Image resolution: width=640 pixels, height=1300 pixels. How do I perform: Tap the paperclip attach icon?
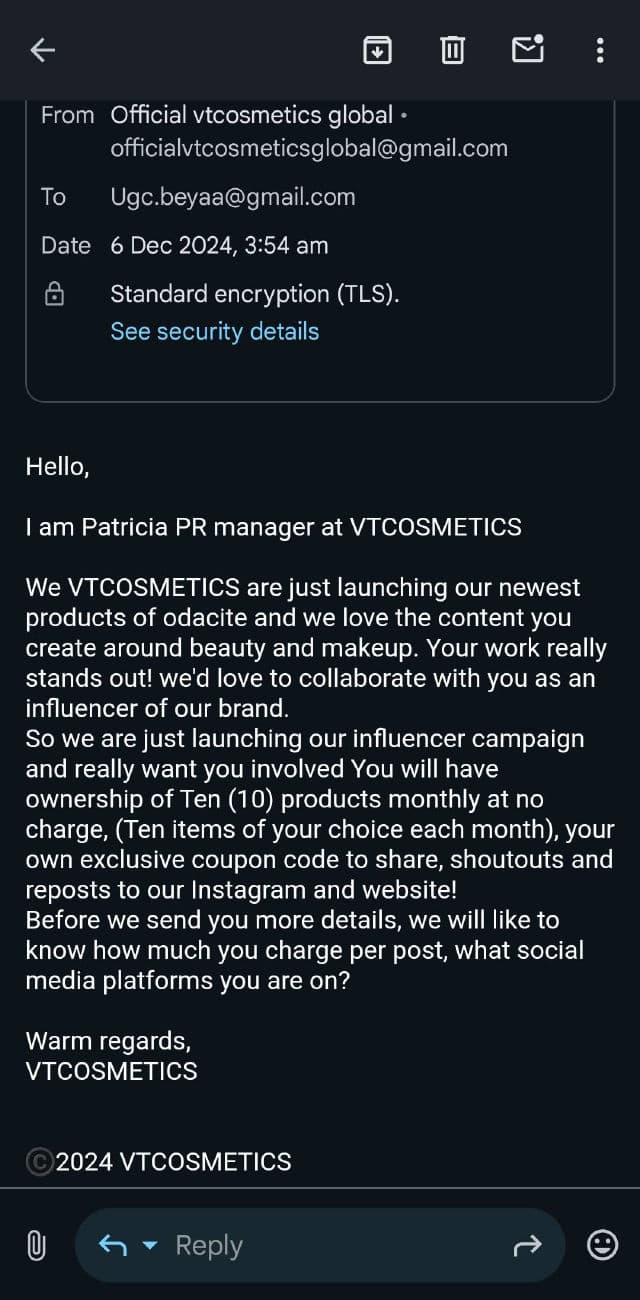pyautogui.click(x=36, y=1245)
